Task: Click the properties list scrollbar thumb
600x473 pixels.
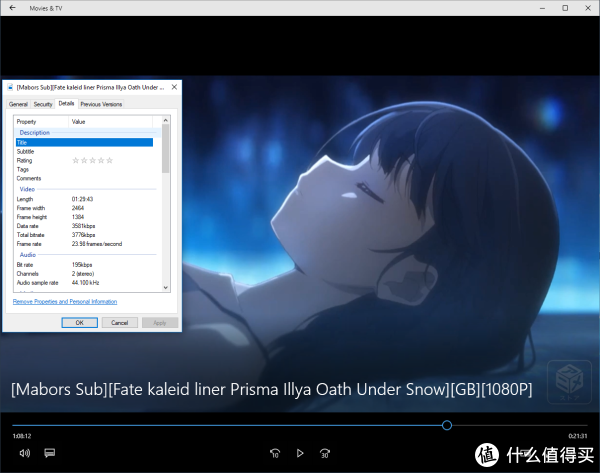Action: pos(166,148)
